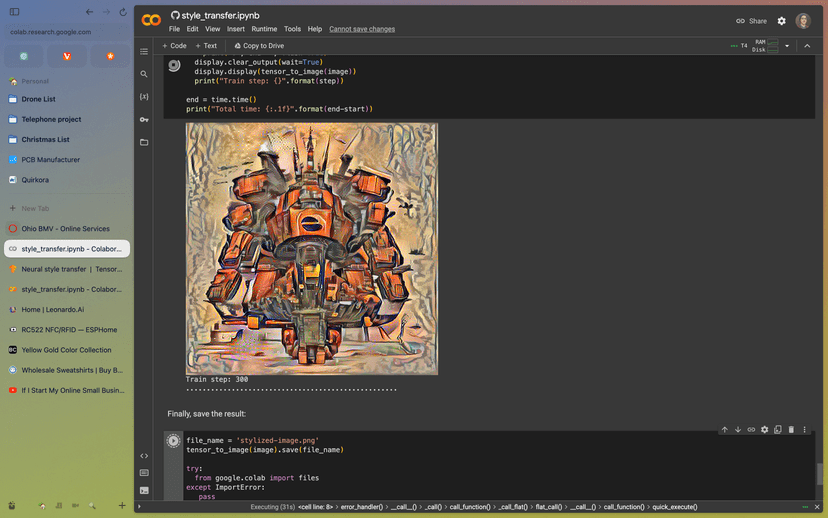Open more cell actions menu
Image resolution: width=828 pixels, height=518 pixels.
click(804, 430)
